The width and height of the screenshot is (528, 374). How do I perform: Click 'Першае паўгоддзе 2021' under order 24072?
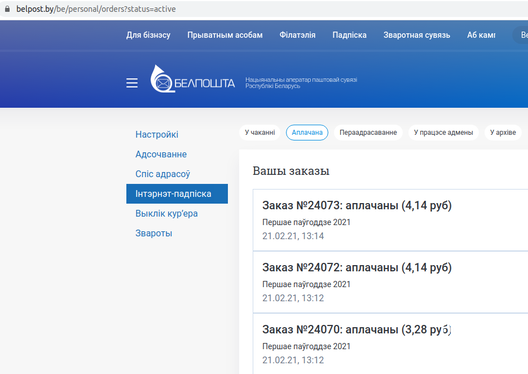click(x=306, y=284)
